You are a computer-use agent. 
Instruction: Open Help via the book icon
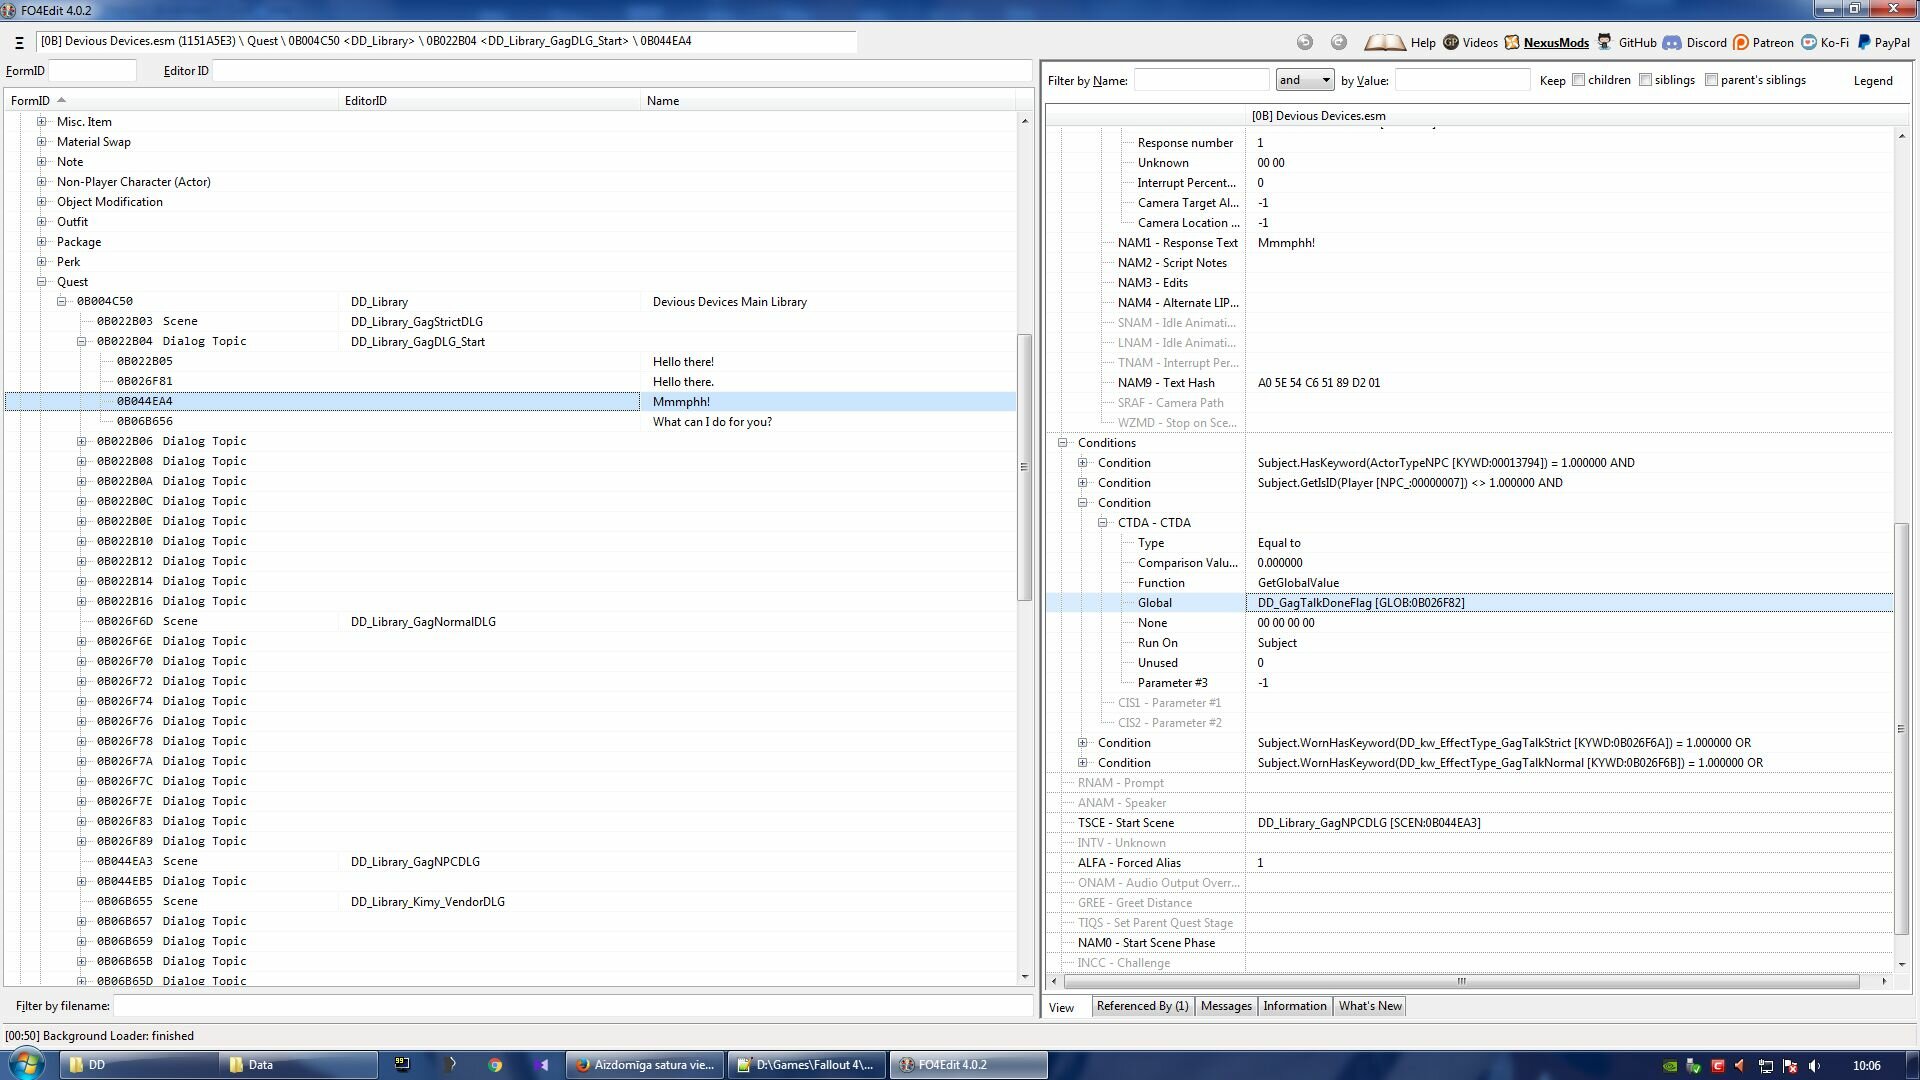click(x=1385, y=42)
